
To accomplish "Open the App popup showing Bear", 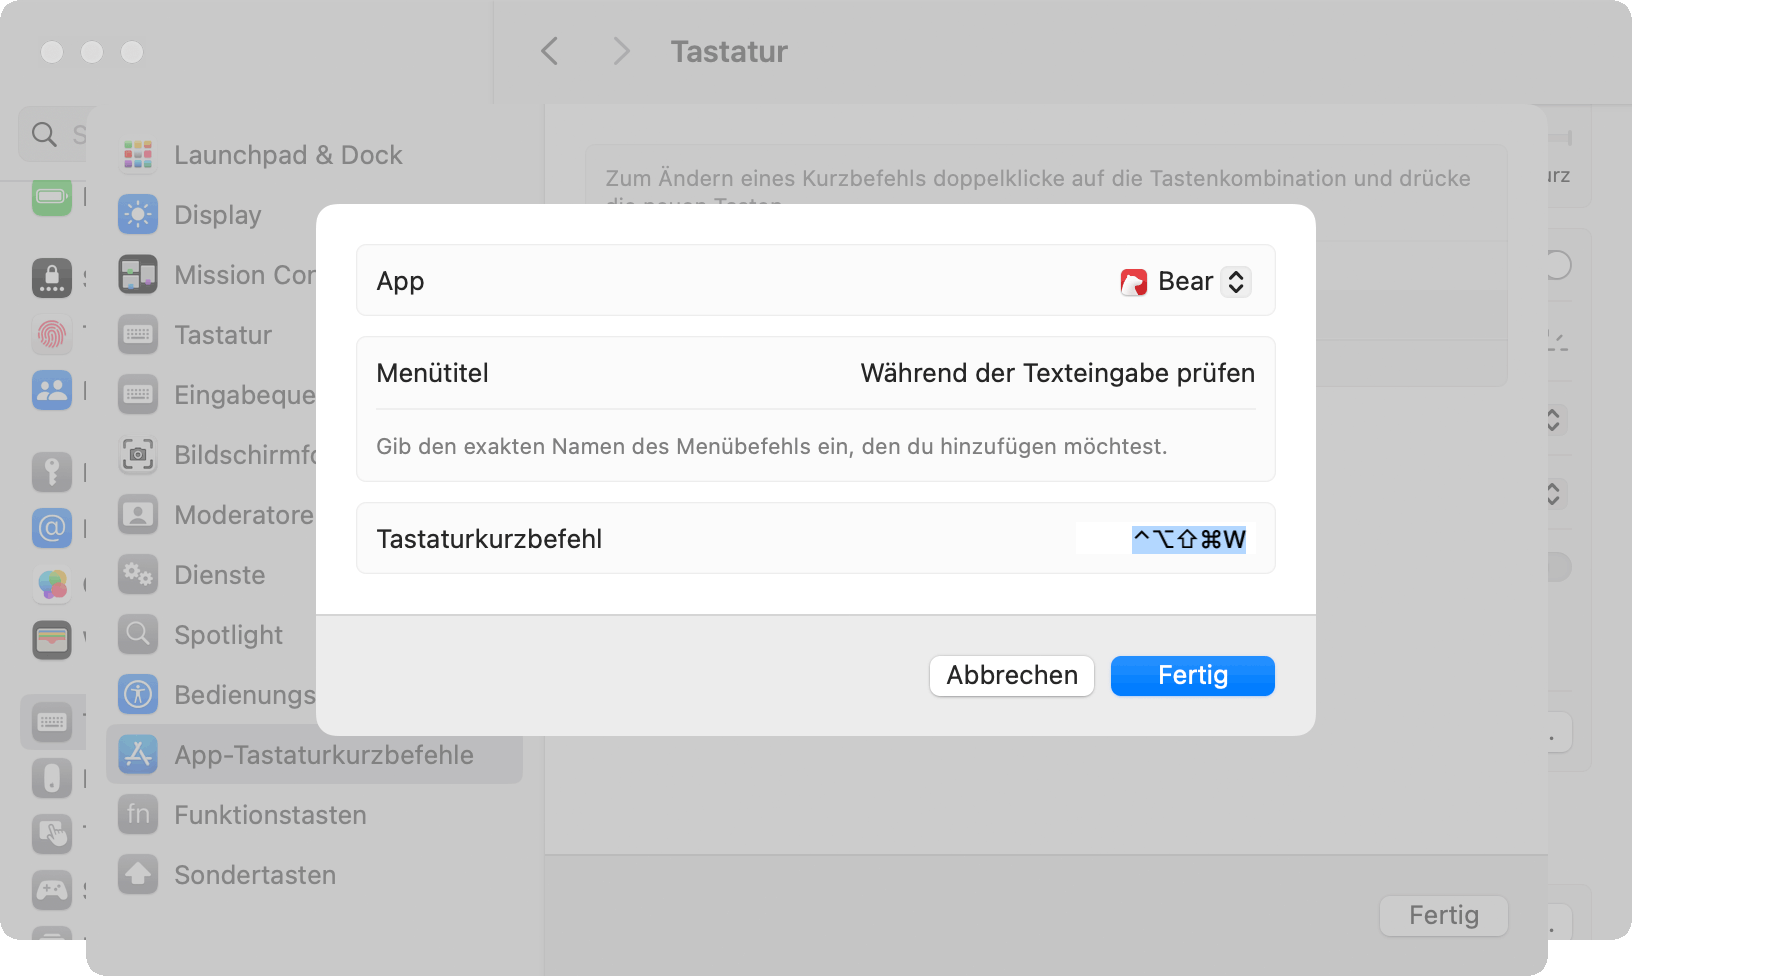I will 1185,282.
